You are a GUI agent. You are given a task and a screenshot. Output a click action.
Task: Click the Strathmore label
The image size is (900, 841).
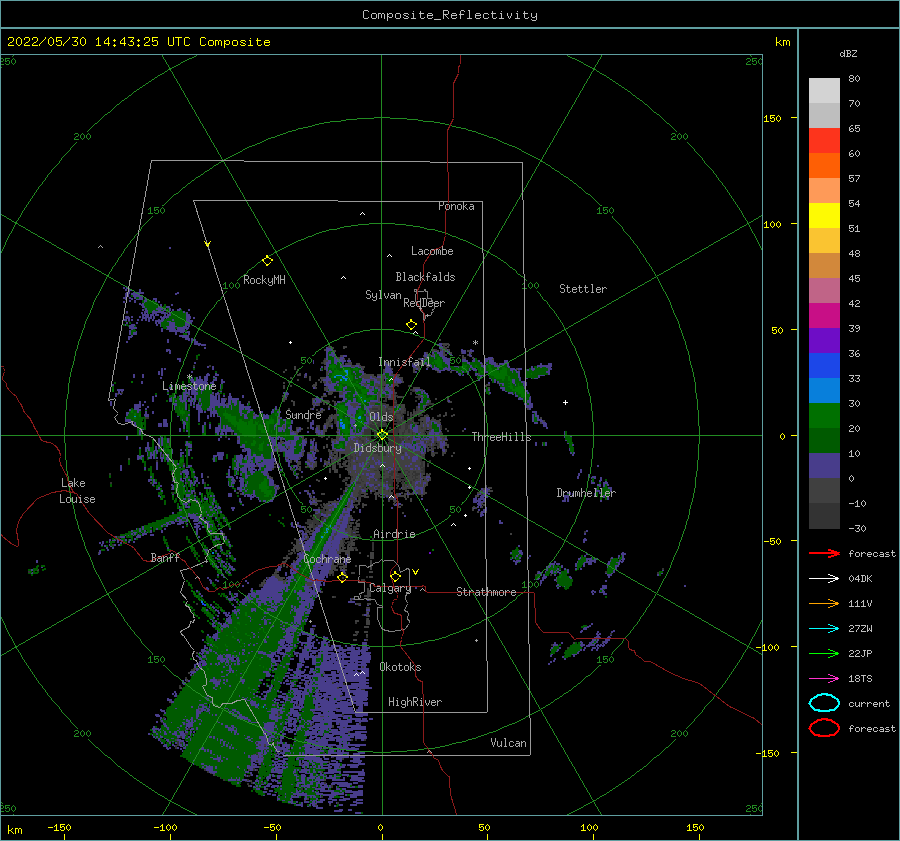486,592
